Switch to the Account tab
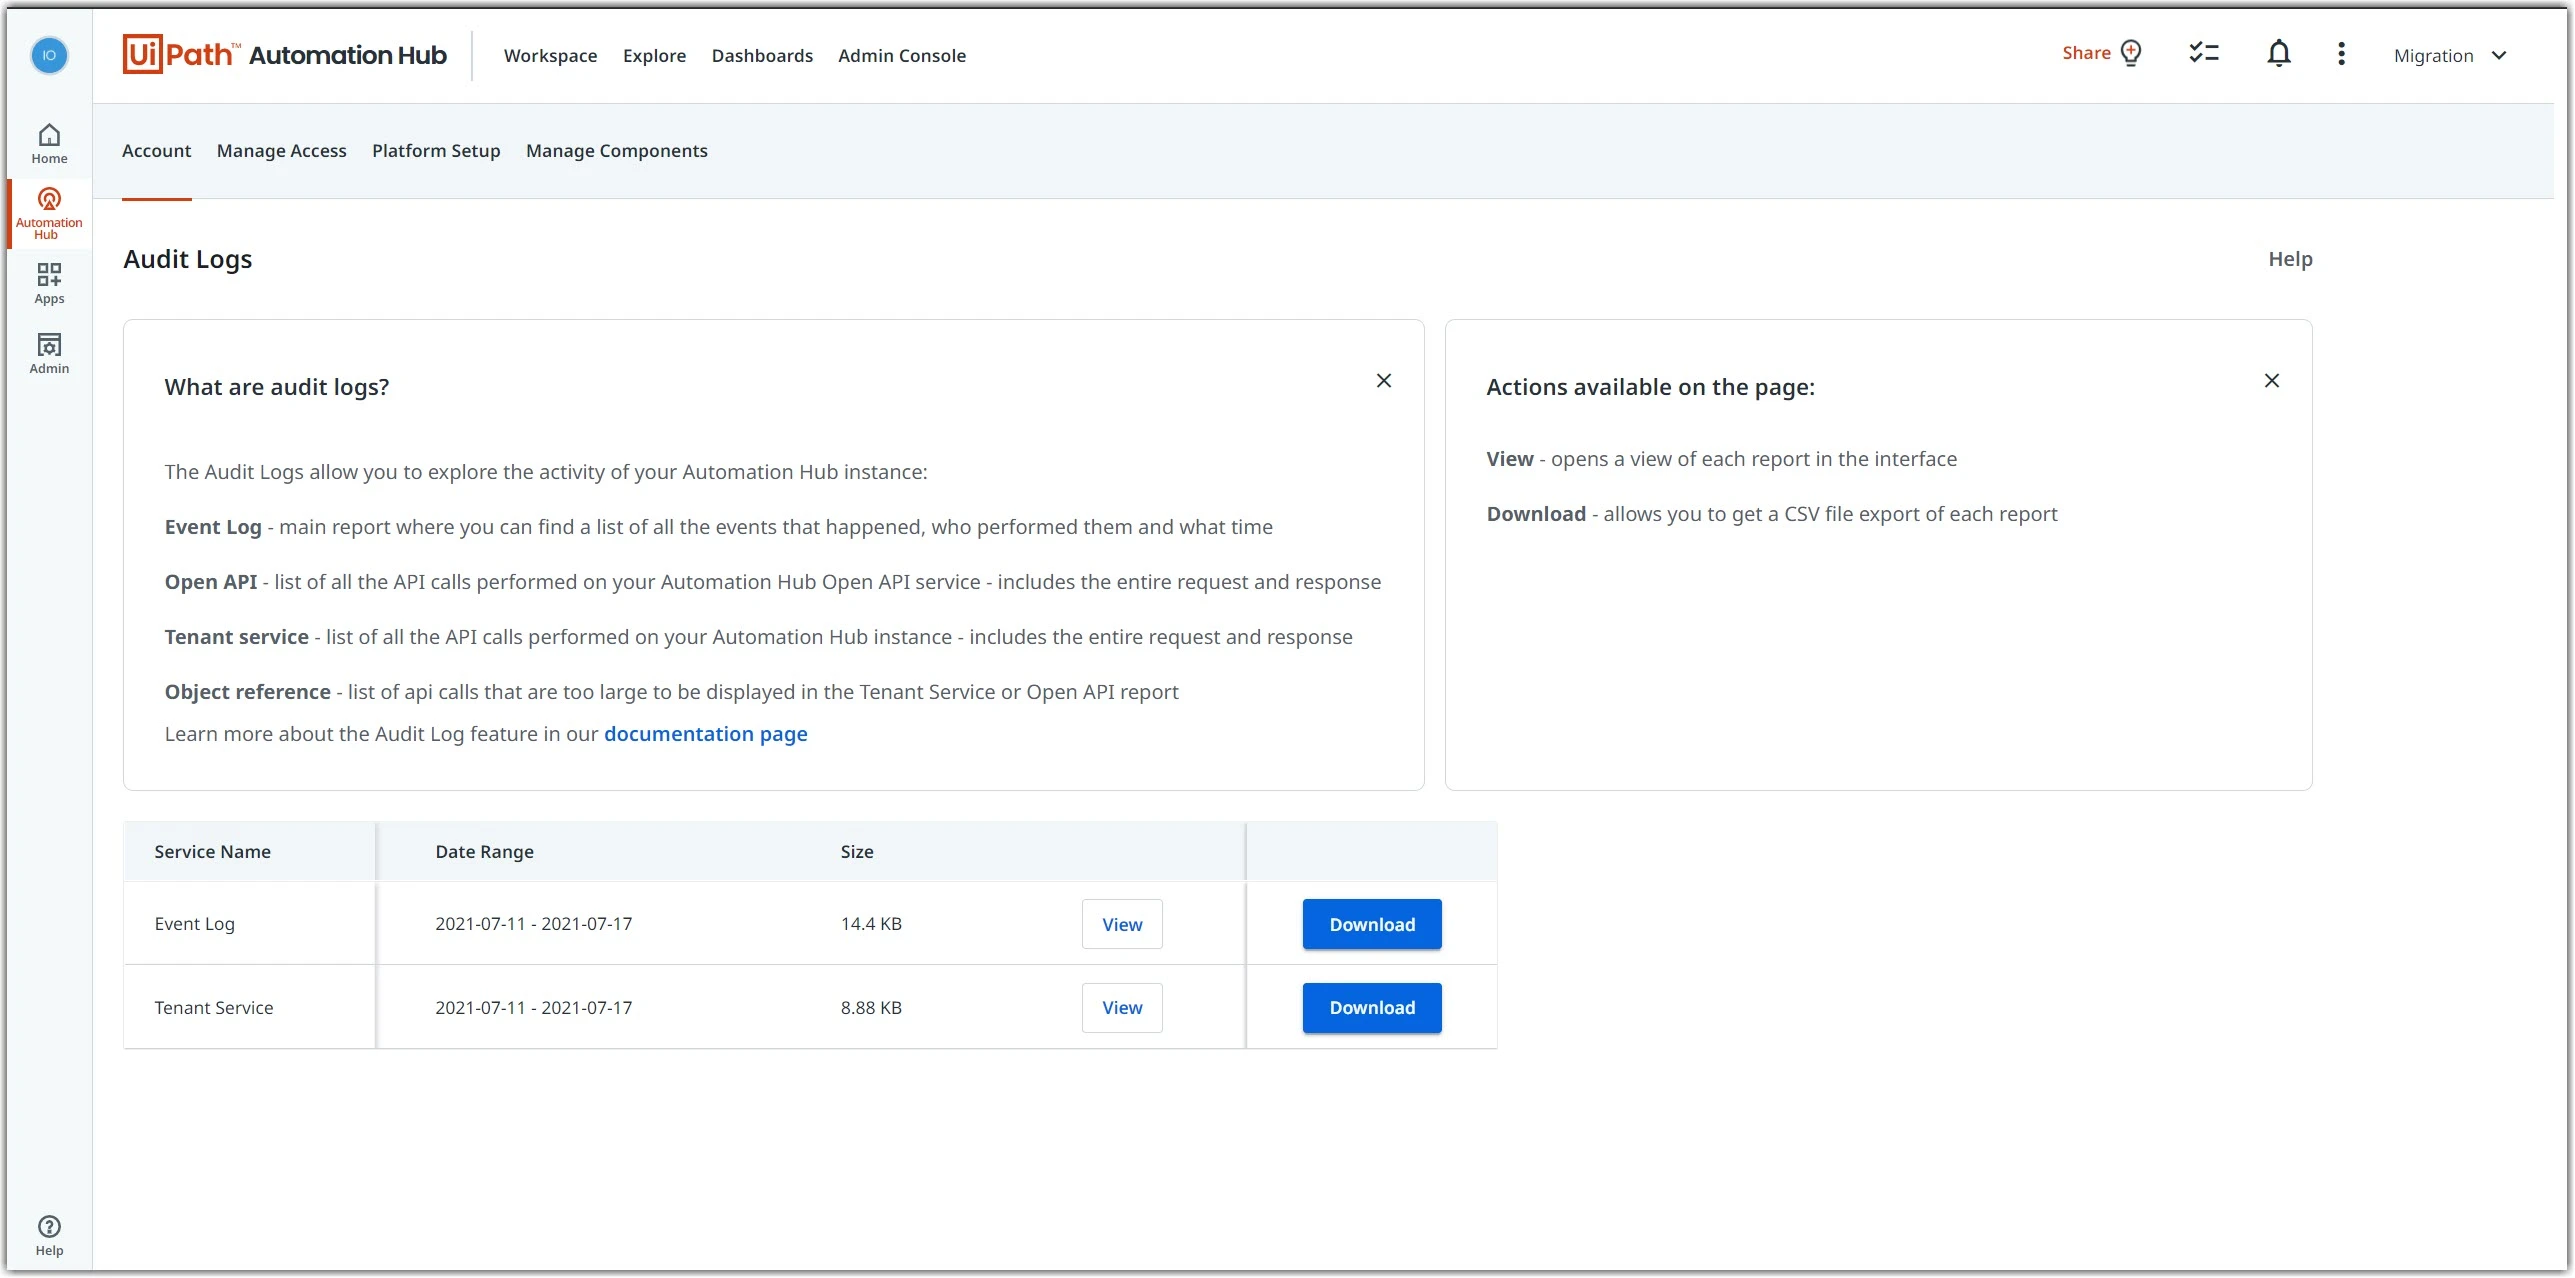2575x1278 pixels. coord(157,151)
